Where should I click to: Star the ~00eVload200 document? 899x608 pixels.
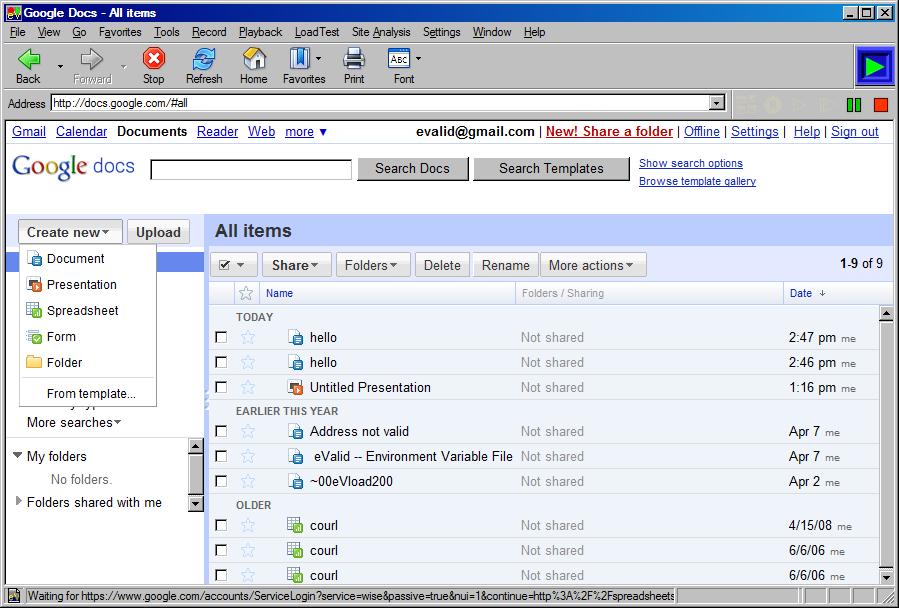(x=248, y=481)
